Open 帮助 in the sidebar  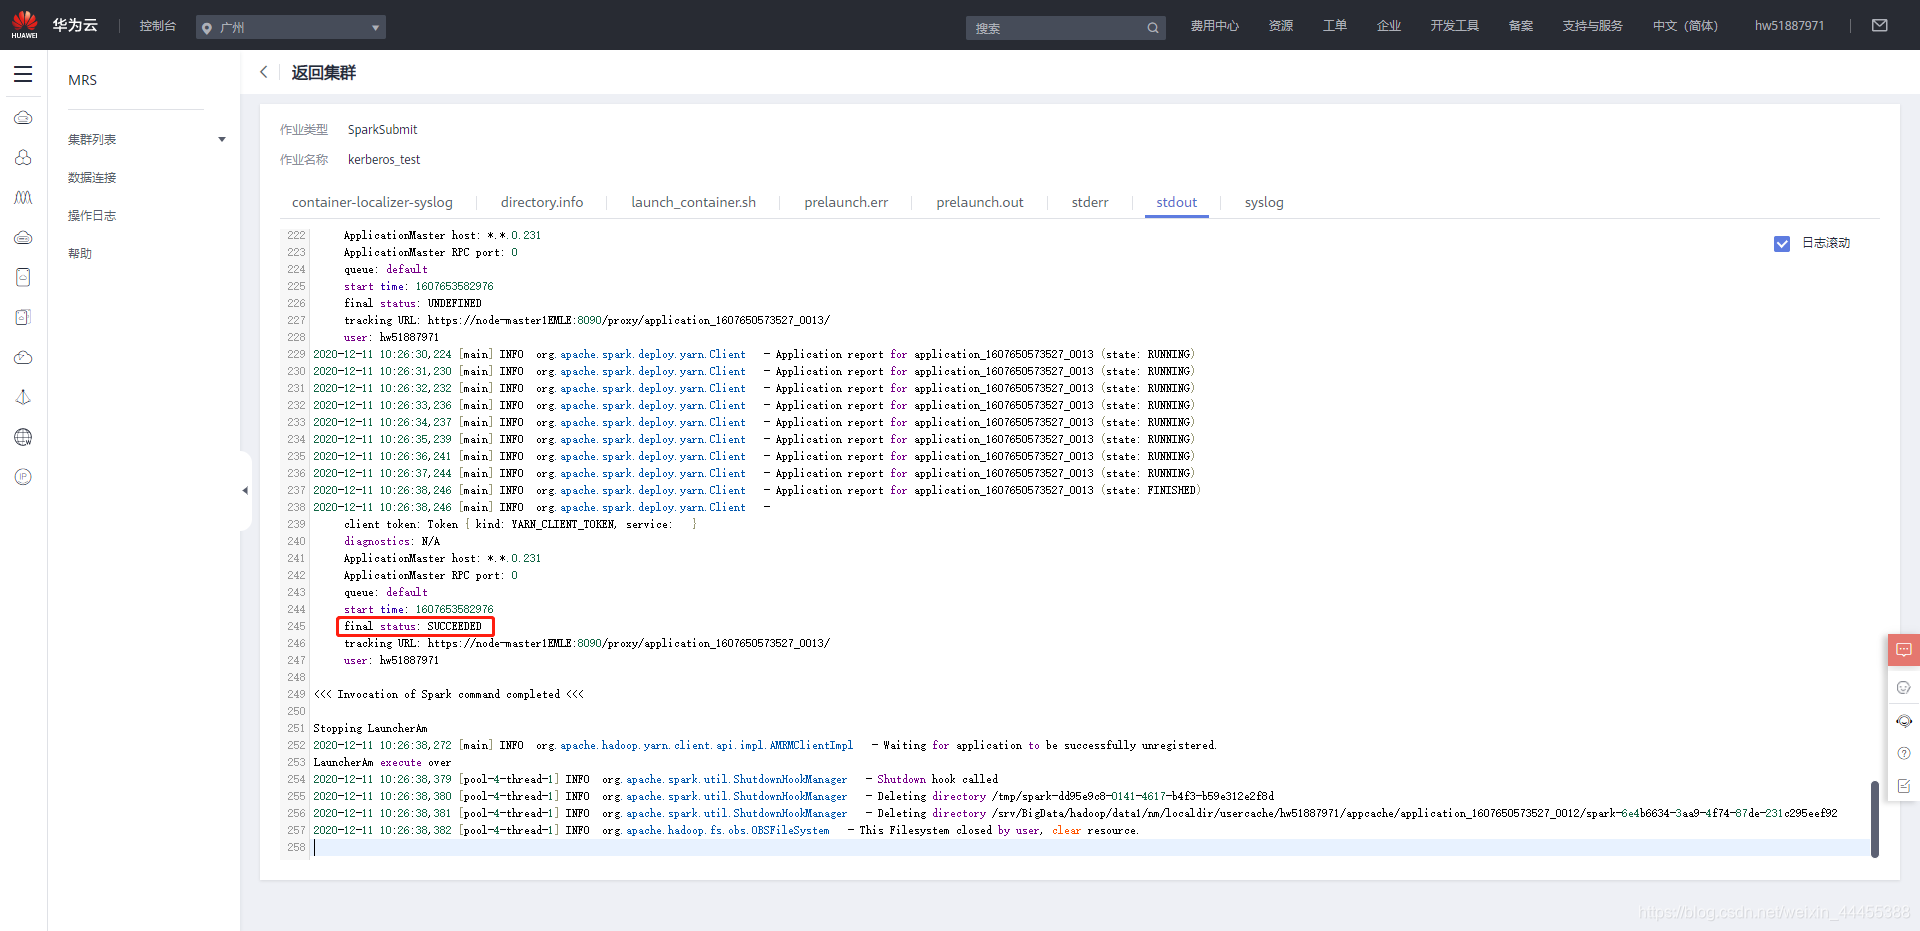80,253
